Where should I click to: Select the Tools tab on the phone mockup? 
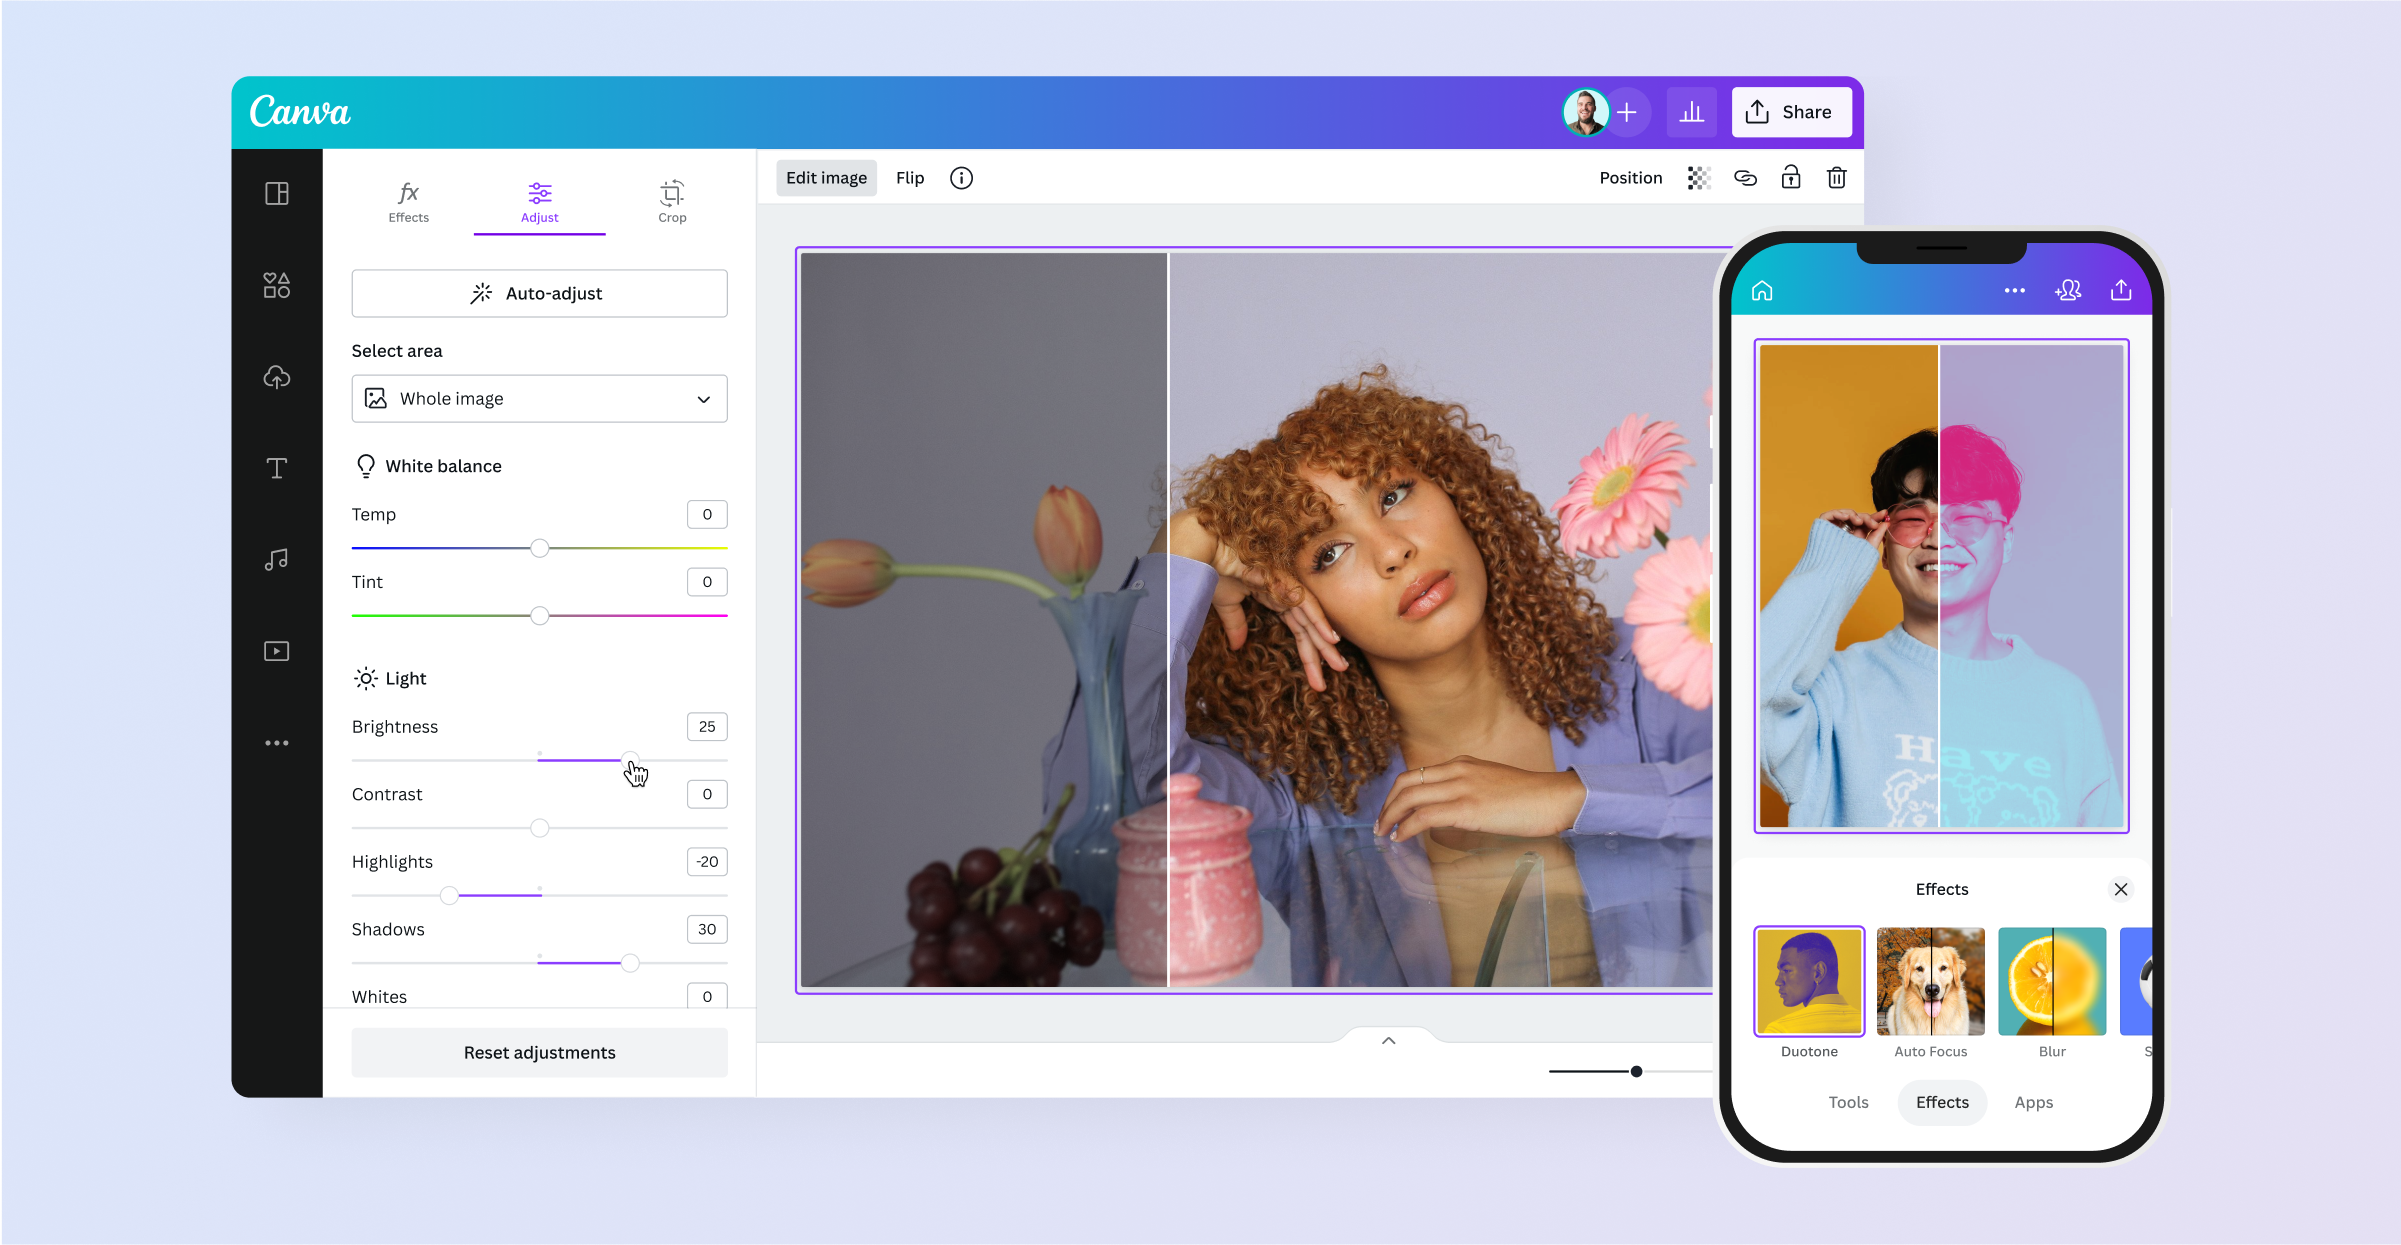[1849, 1102]
